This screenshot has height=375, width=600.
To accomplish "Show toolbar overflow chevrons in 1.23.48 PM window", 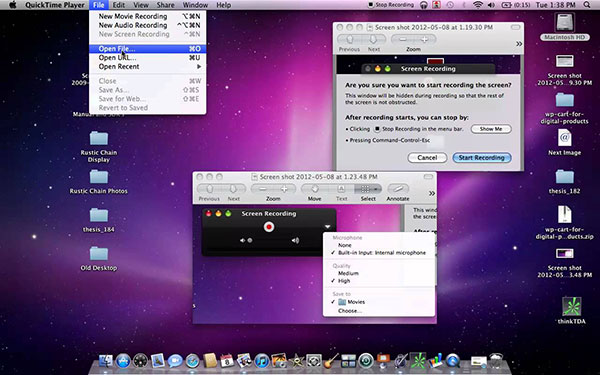I will point(432,193).
